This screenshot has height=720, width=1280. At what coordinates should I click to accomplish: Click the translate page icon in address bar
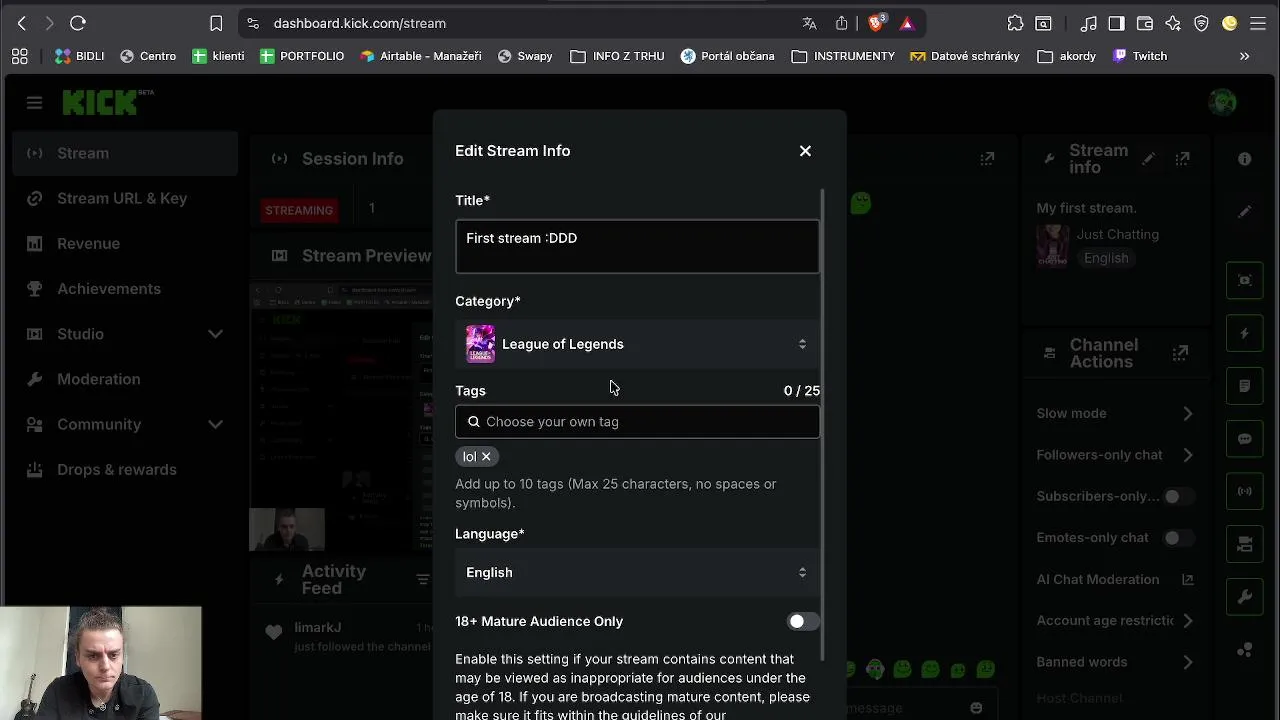(x=809, y=23)
